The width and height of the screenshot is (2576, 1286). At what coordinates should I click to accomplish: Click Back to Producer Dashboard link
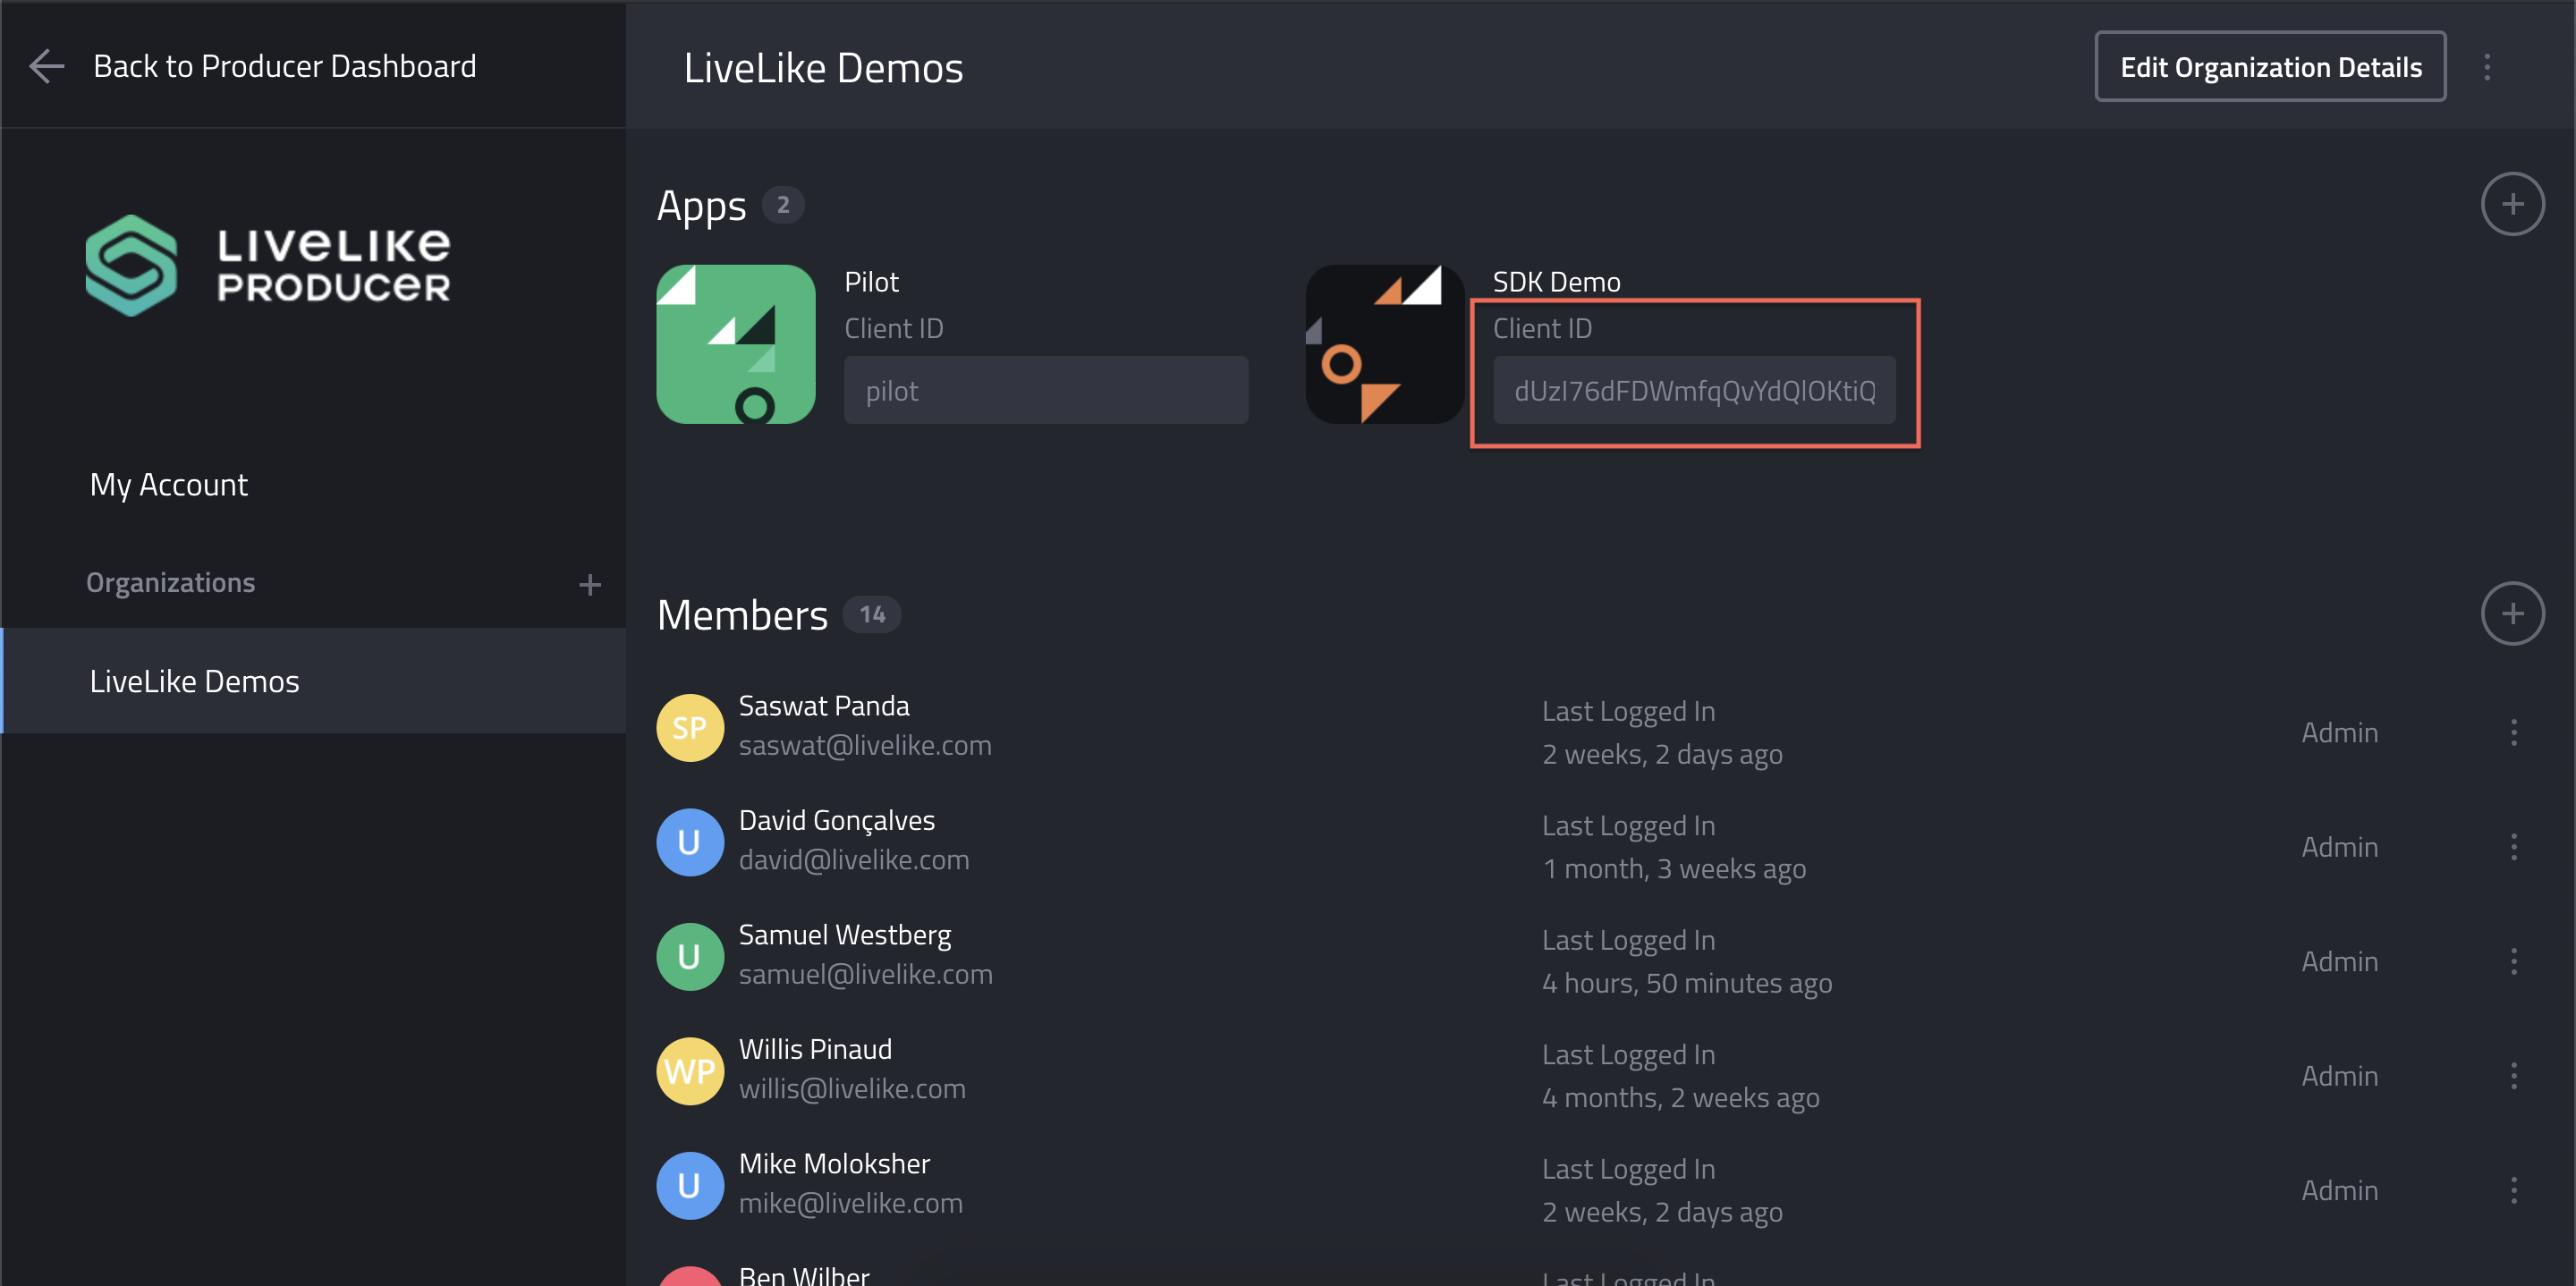(284, 66)
